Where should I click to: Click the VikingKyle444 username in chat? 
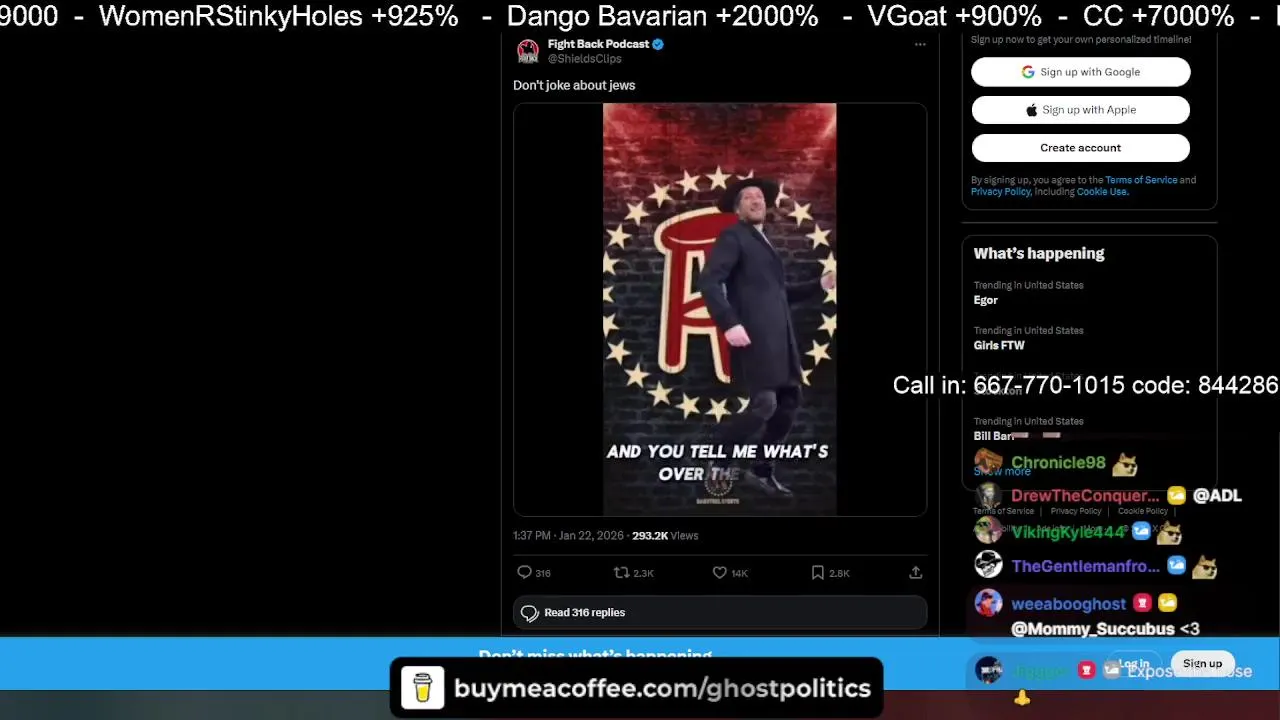click(1068, 532)
